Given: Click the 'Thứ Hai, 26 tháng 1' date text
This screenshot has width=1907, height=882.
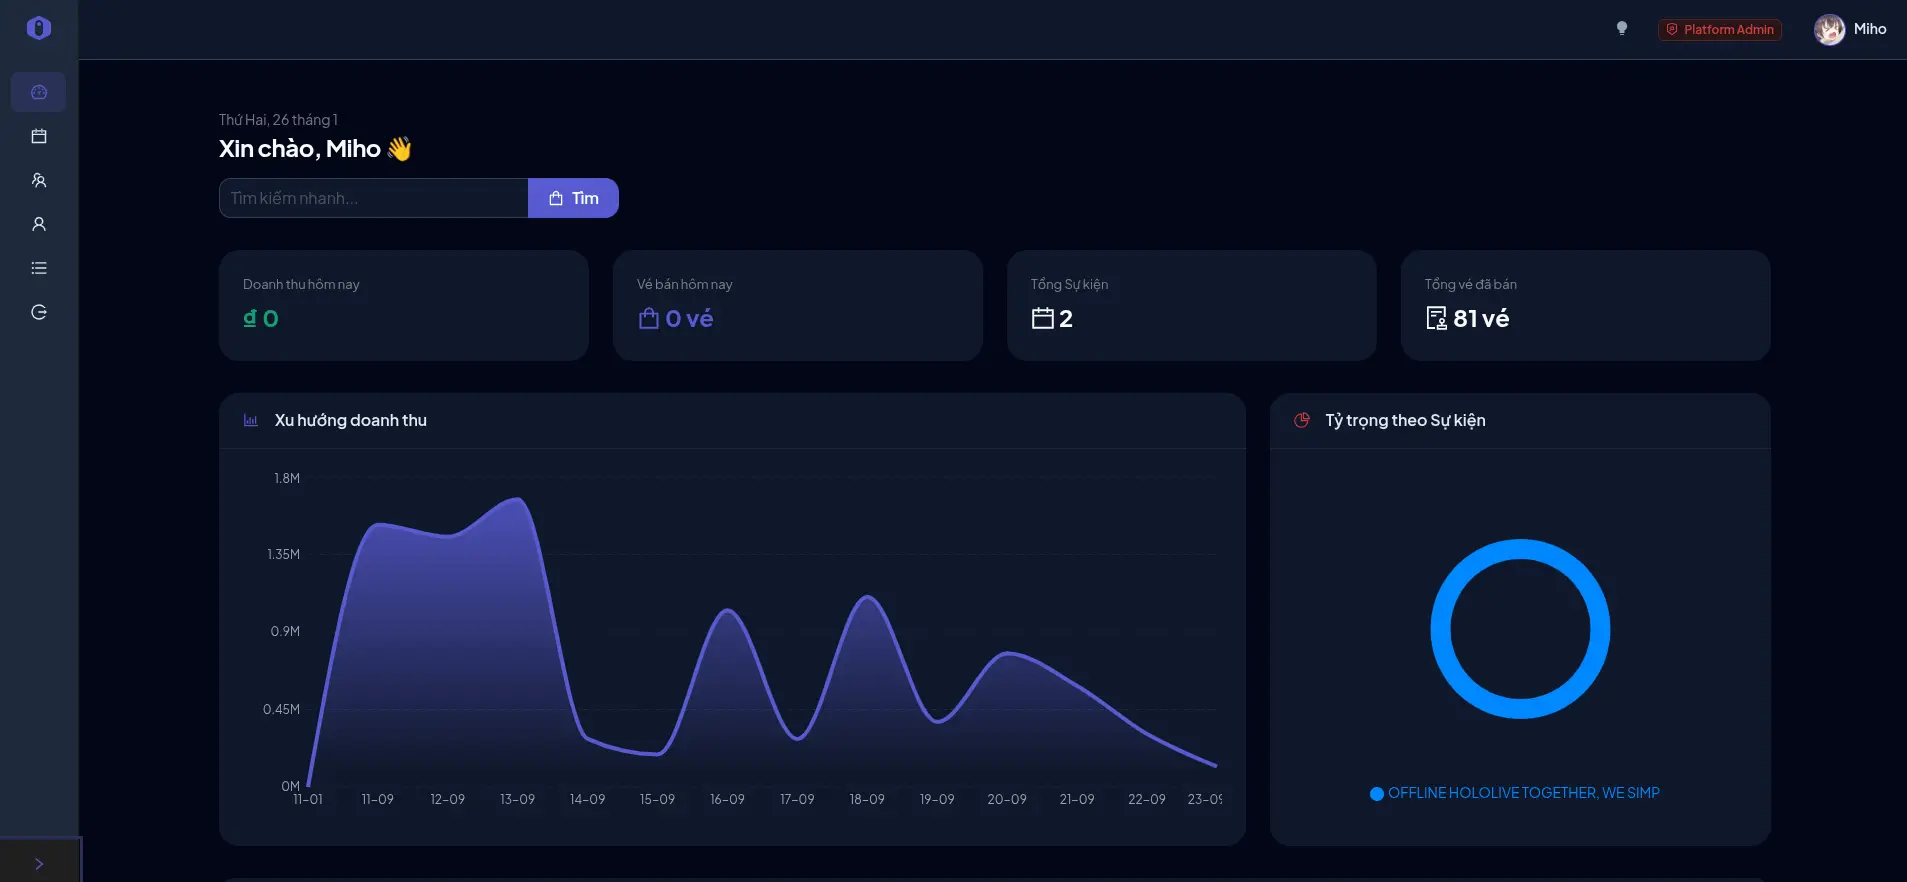Looking at the screenshot, I should (278, 120).
